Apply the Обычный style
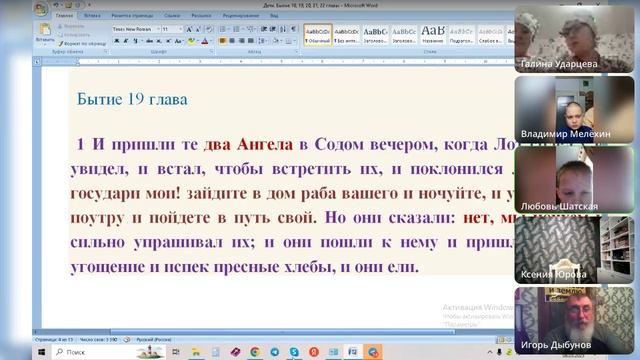This screenshot has height=360, width=640. pyautogui.click(x=318, y=35)
